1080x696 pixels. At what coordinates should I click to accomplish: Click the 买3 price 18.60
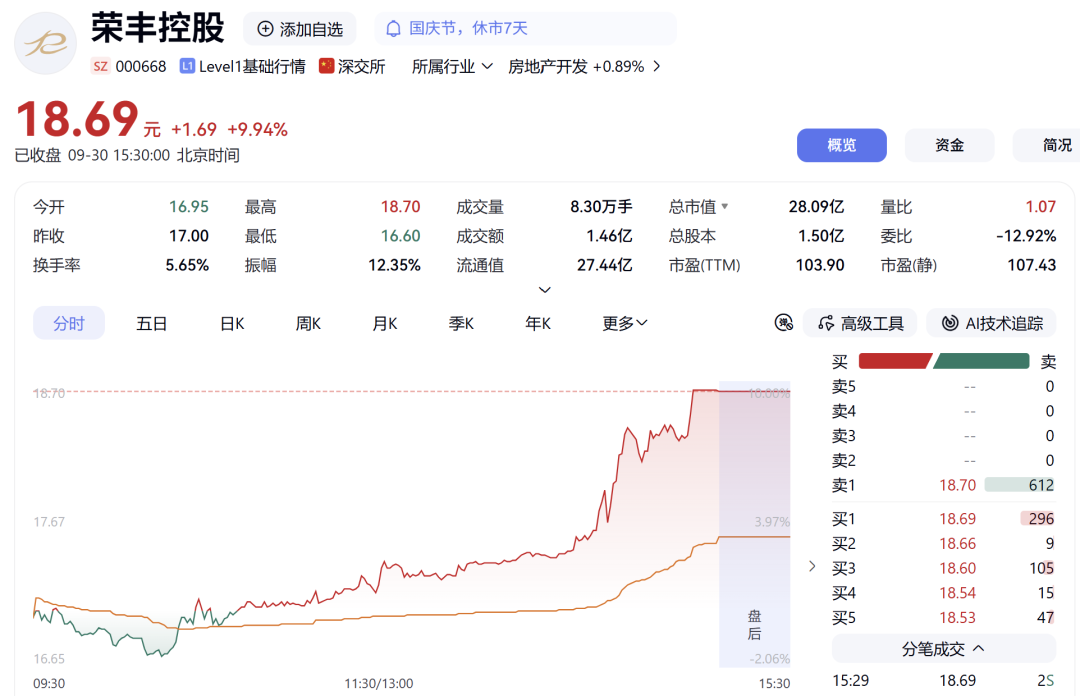click(x=957, y=569)
